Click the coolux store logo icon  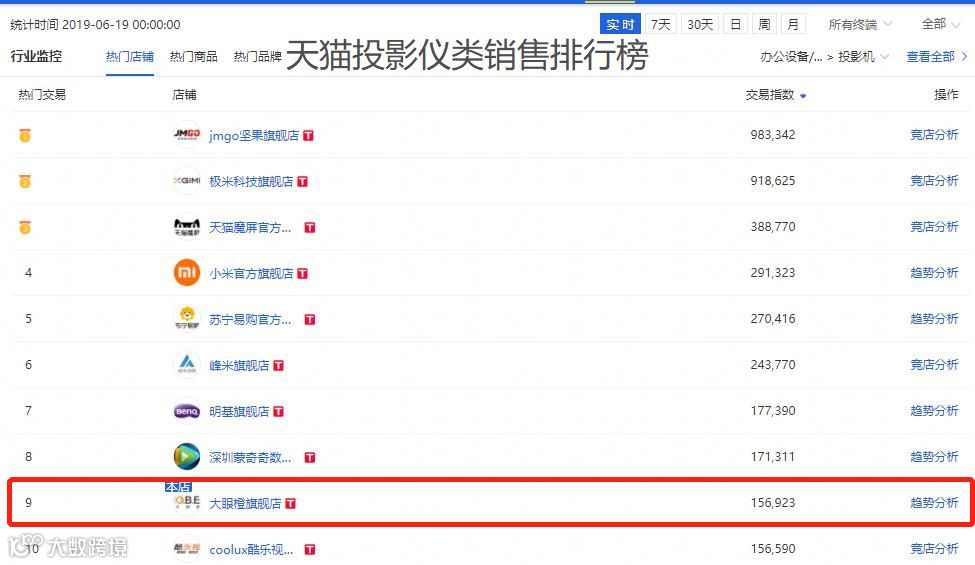187,549
